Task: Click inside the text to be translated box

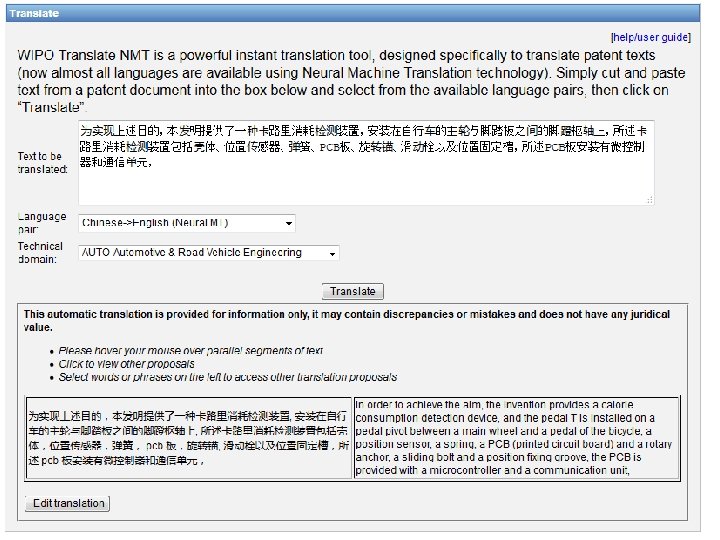Action: point(366,163)
